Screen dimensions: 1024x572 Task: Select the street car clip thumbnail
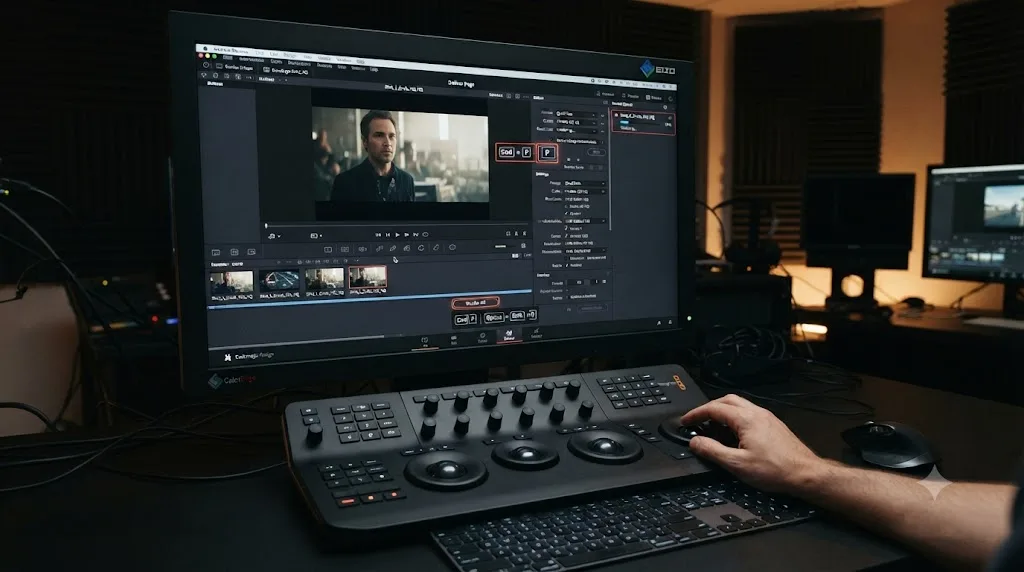(279, 281)
